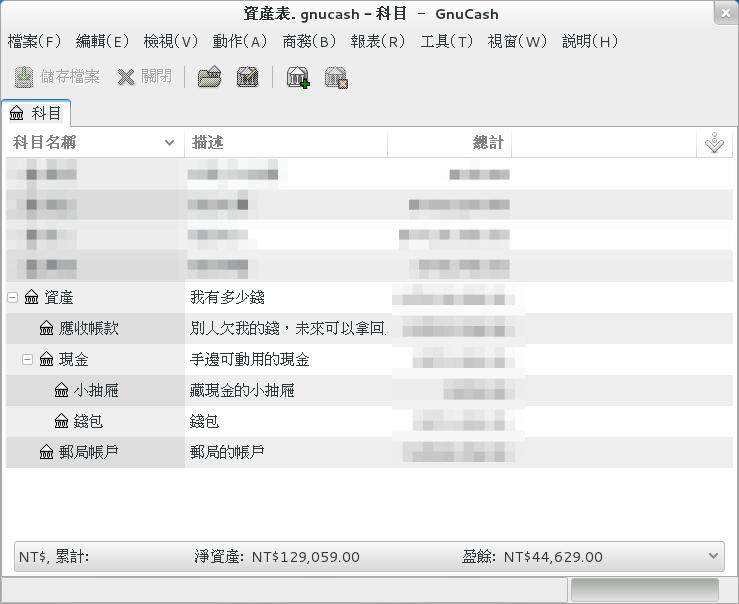Open summary bar currency dropdown
The image size is (739, 604).
[713, 556]
